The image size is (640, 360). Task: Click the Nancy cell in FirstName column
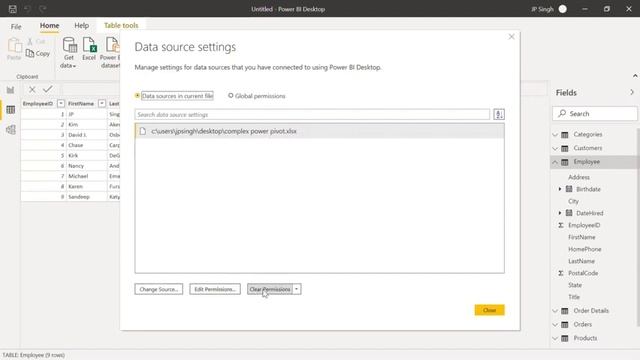(87, 166)
